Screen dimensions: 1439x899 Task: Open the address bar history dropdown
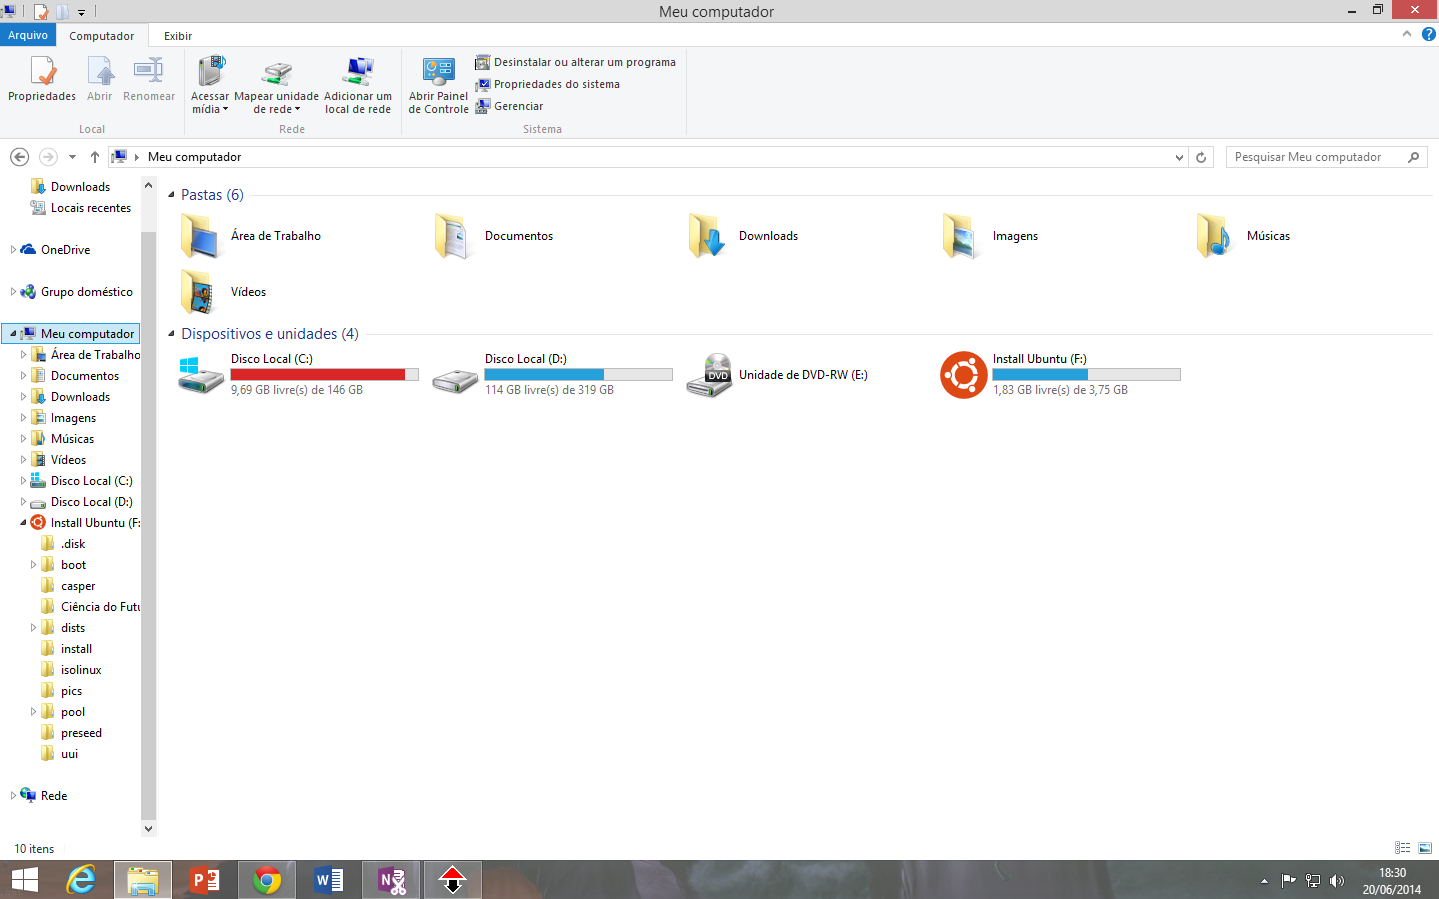pos(1179,157)
